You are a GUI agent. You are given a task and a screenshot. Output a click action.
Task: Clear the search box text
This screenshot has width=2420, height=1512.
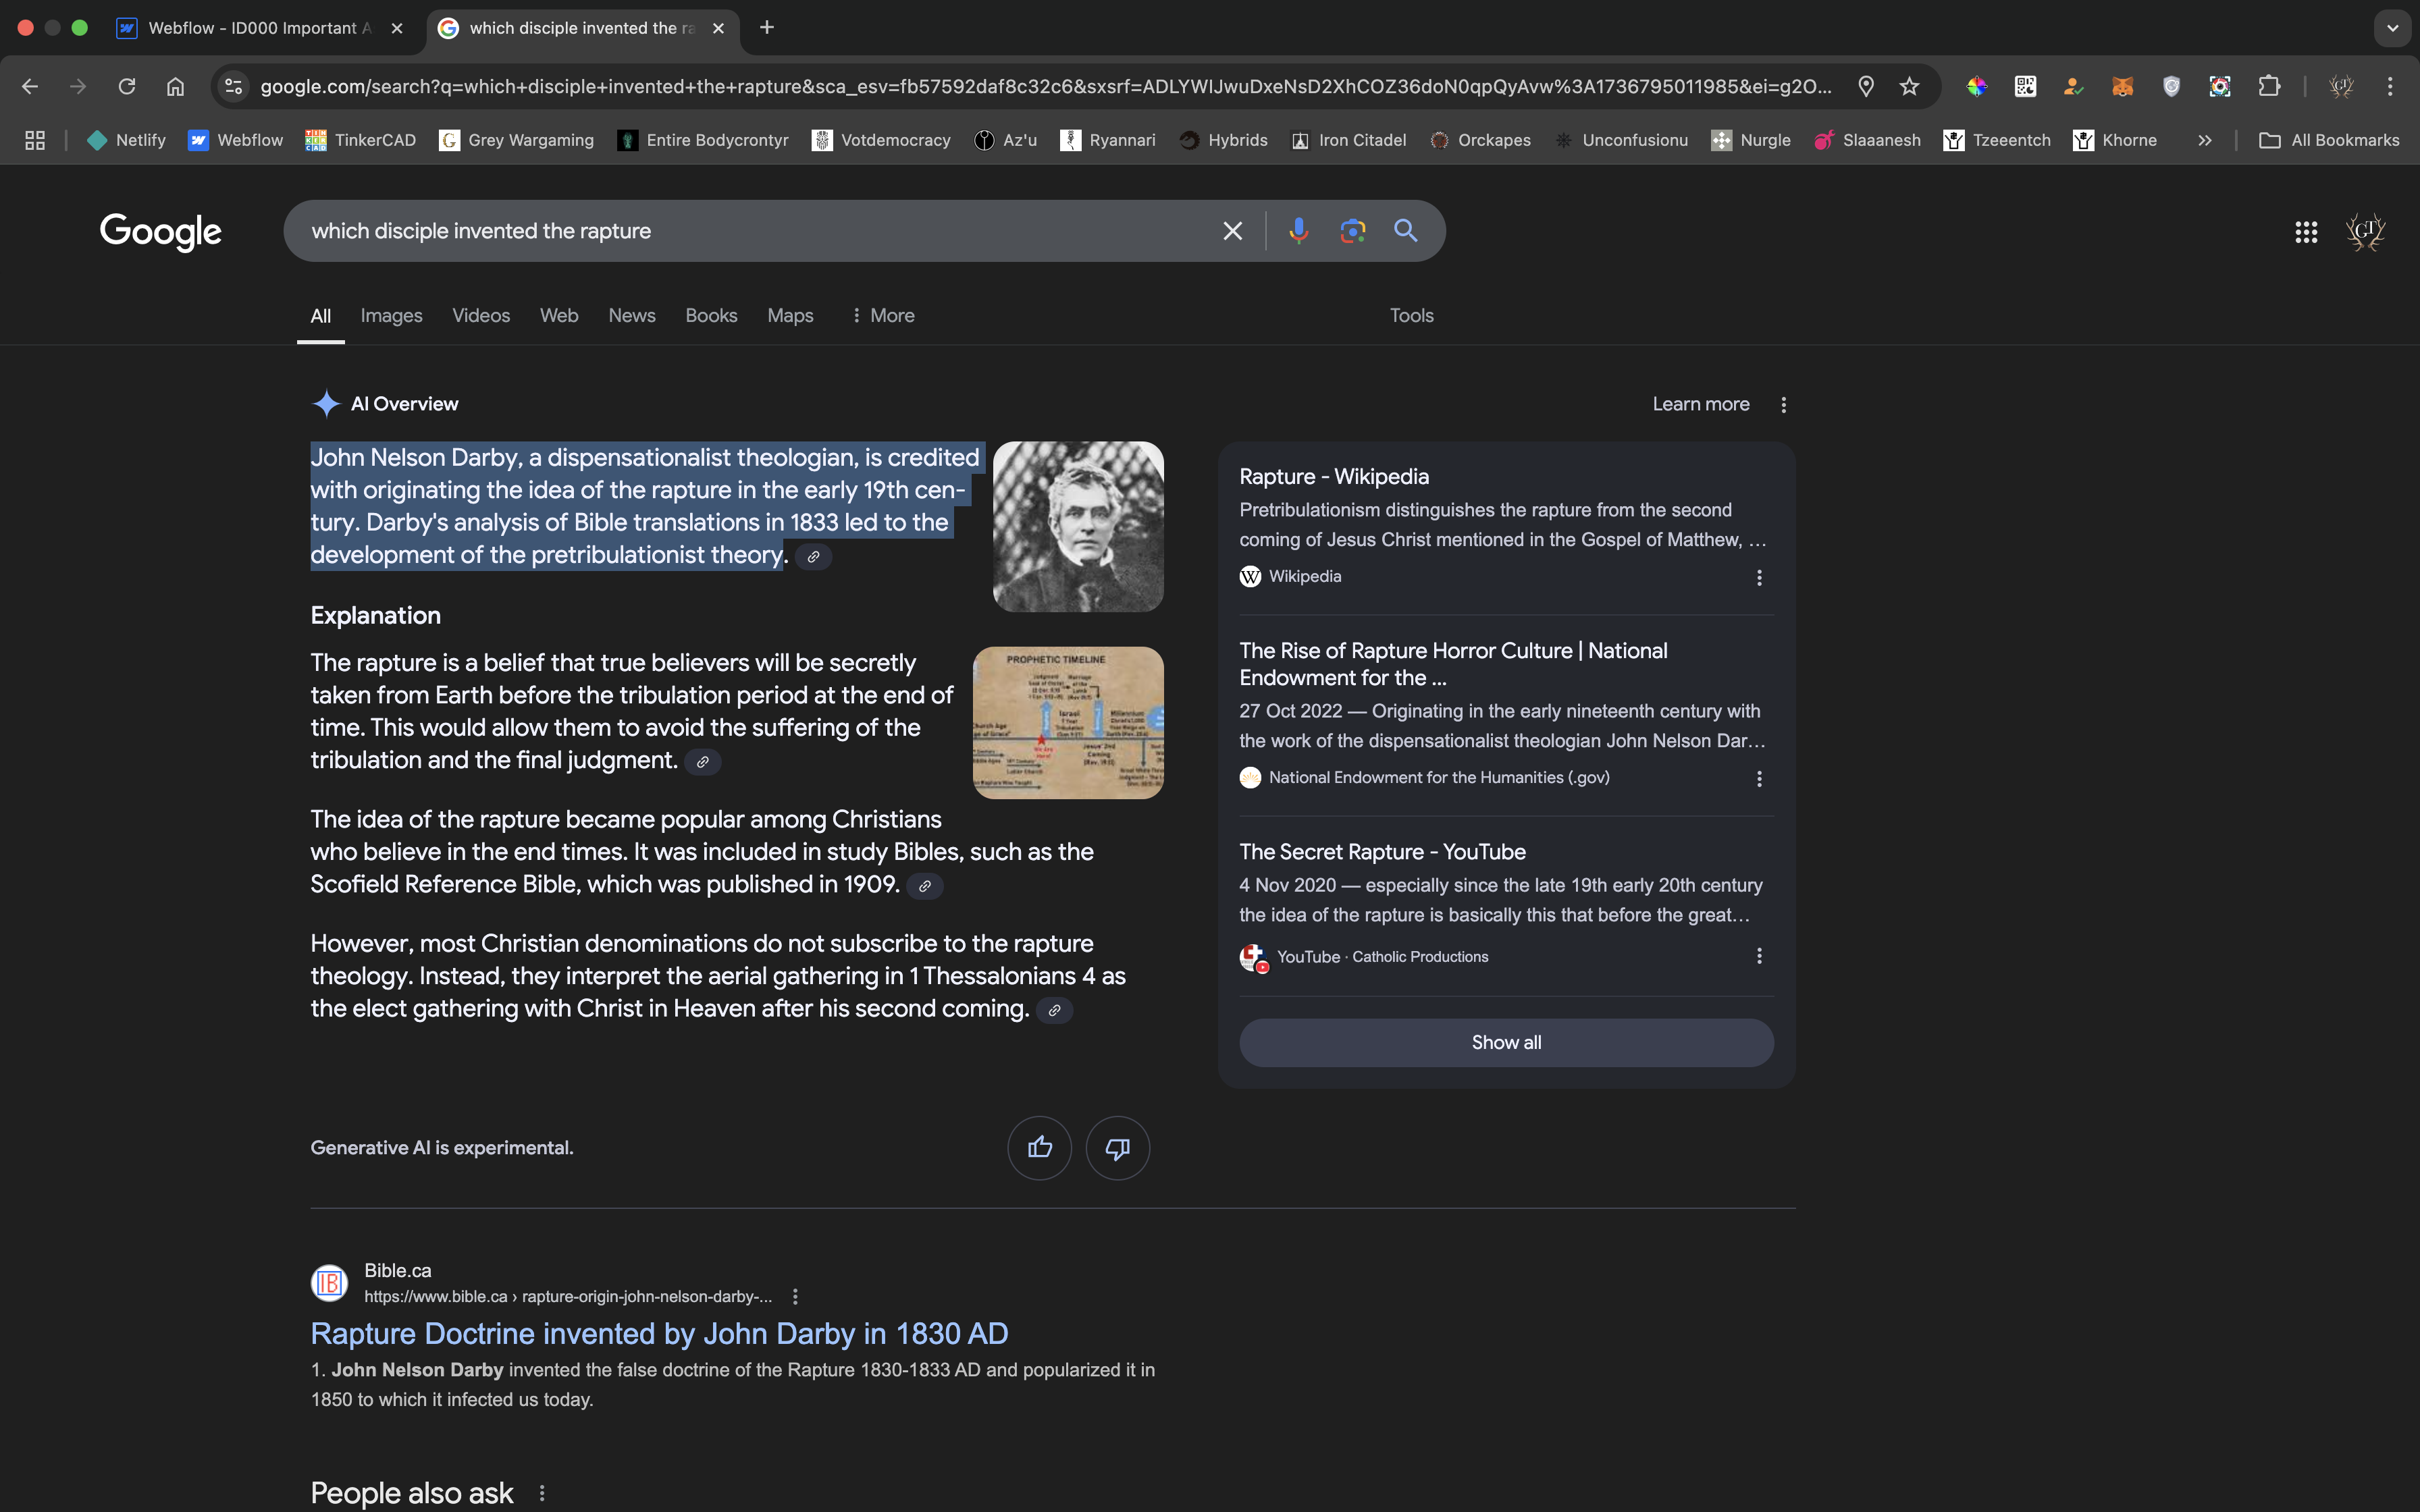point(1232,231)
